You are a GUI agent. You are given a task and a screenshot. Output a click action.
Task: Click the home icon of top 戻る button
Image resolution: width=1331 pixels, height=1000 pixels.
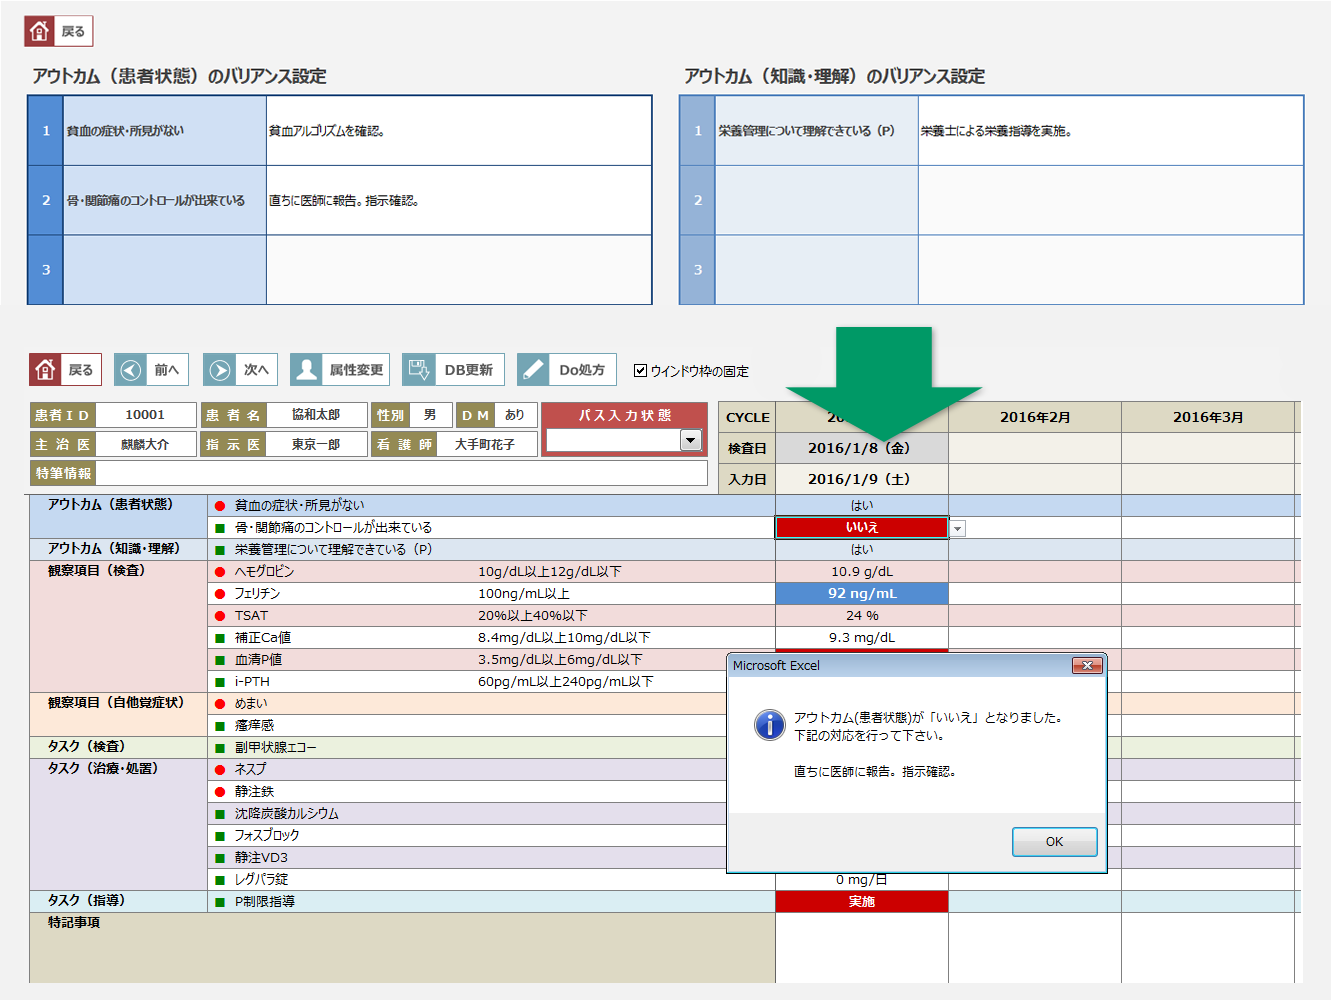[40, 31]
